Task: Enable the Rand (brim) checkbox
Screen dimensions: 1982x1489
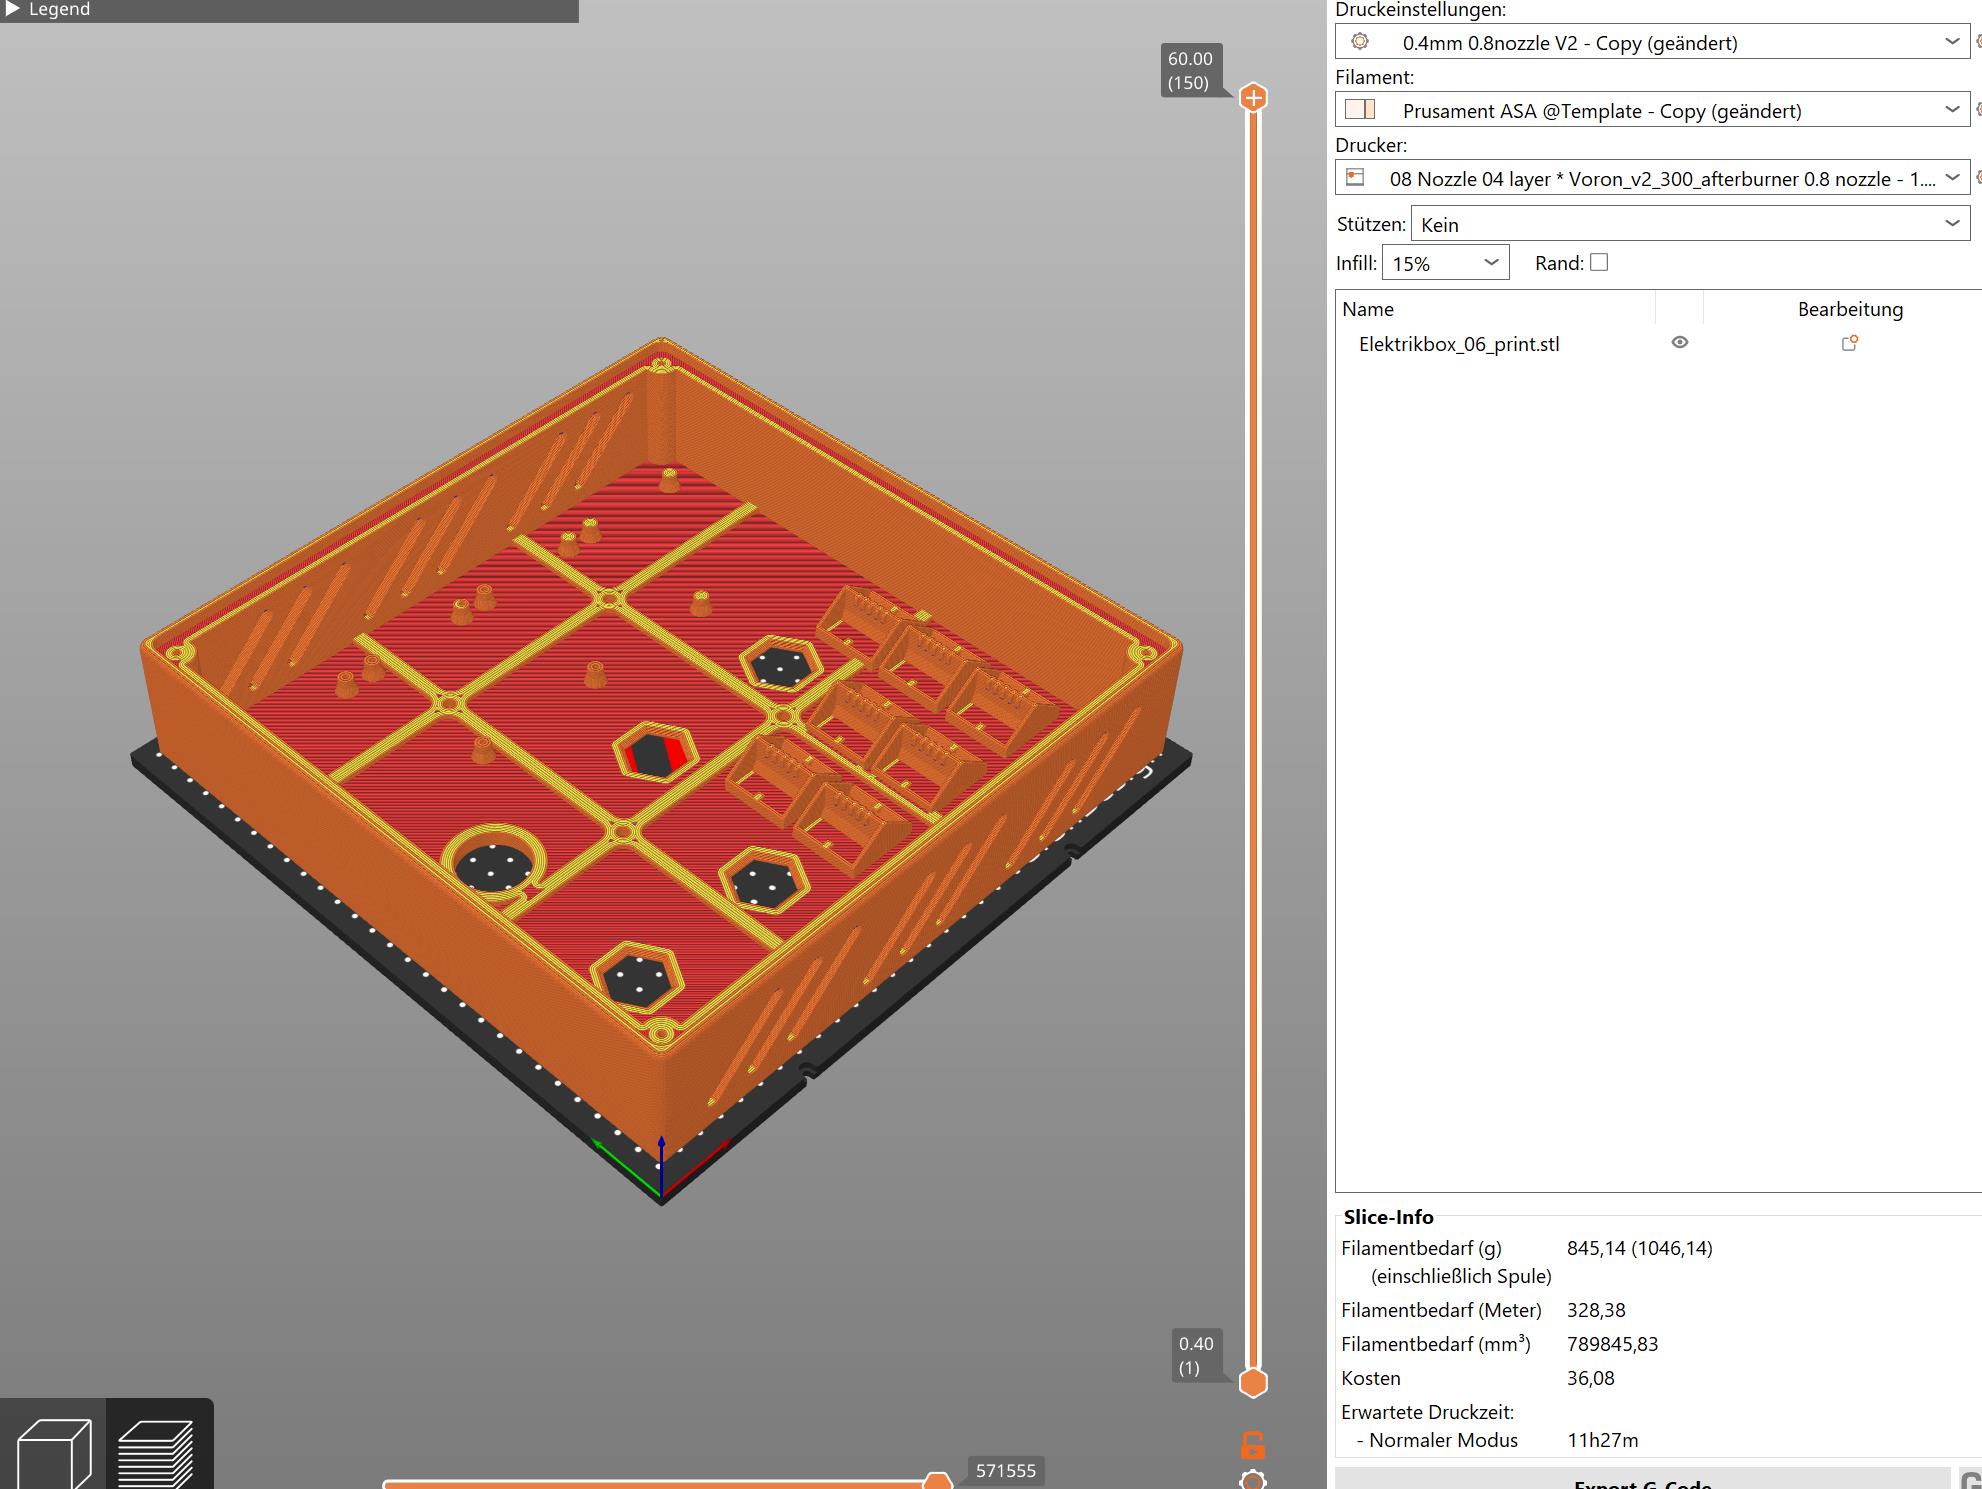Action: pyautogui.click(x=1599, y=262)
